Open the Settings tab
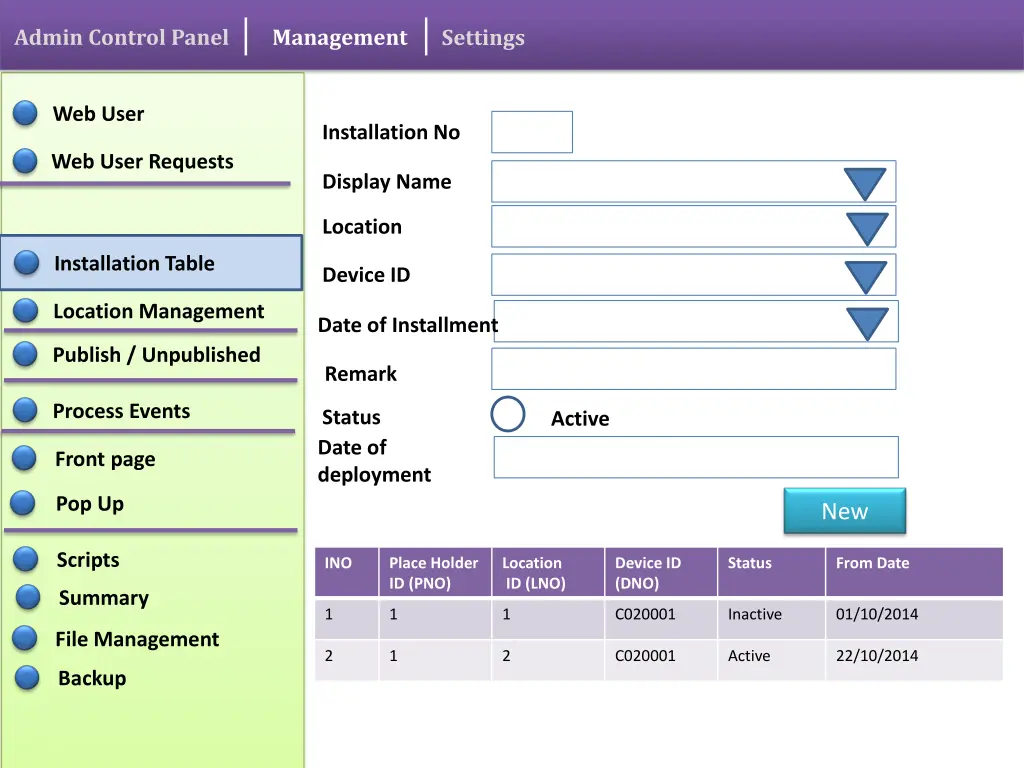This screenshot has width=1024, height=768. [x=483, y=38]
